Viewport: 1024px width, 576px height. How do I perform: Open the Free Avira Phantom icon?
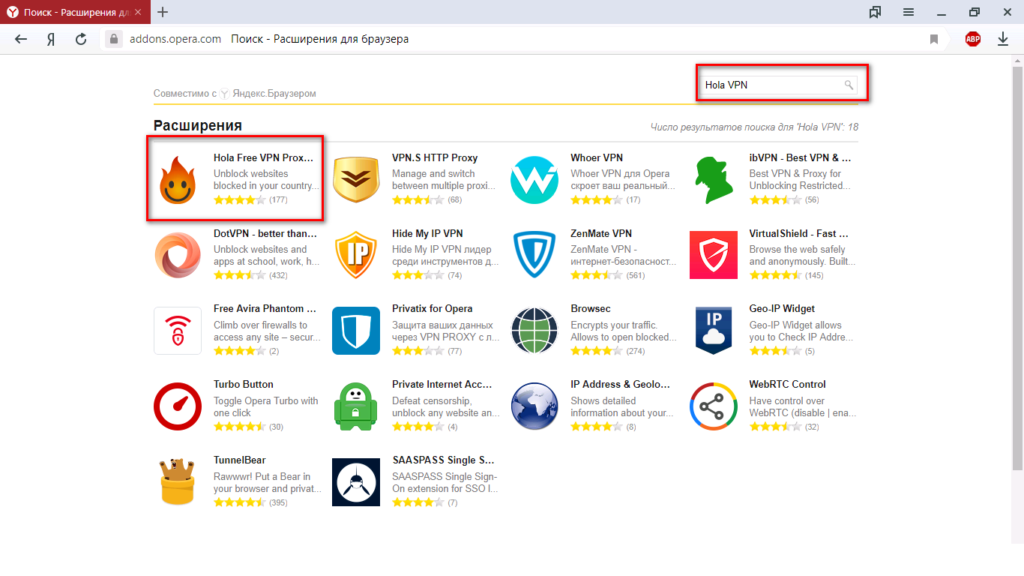coord(178,330)
